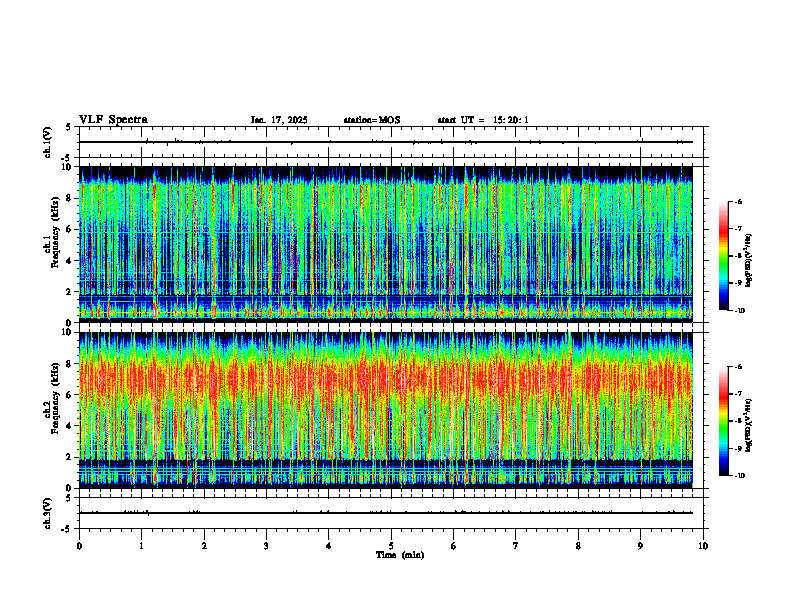
Task: Click the ch.2 color scale bar
Action: pos(723,421)
